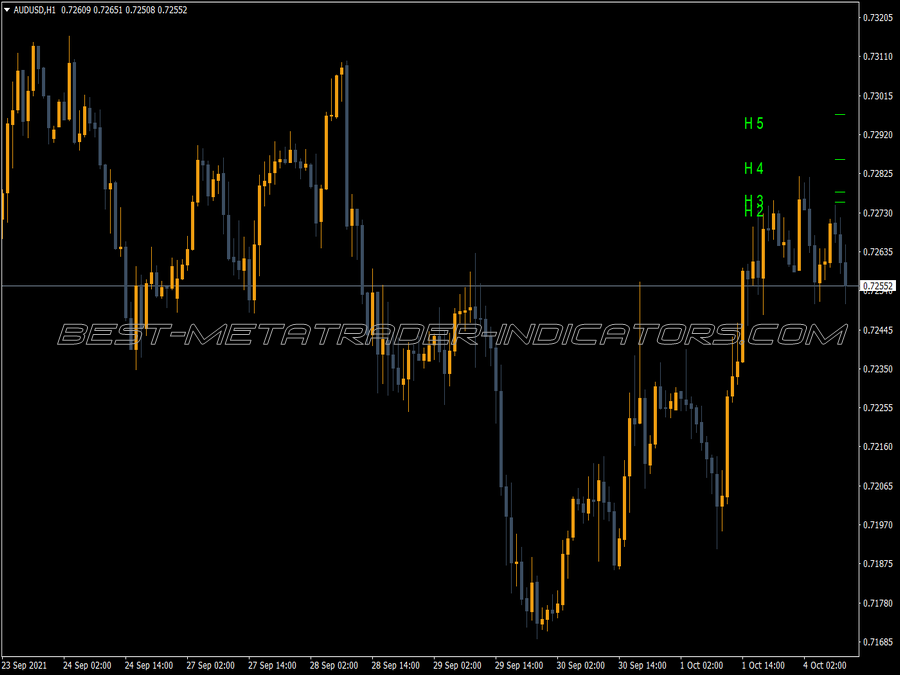The width and height of the screenshot is (900, 675).
Task: Click the chart menu triangle beside AUDUSD,H1
Action: pos(7,10)
